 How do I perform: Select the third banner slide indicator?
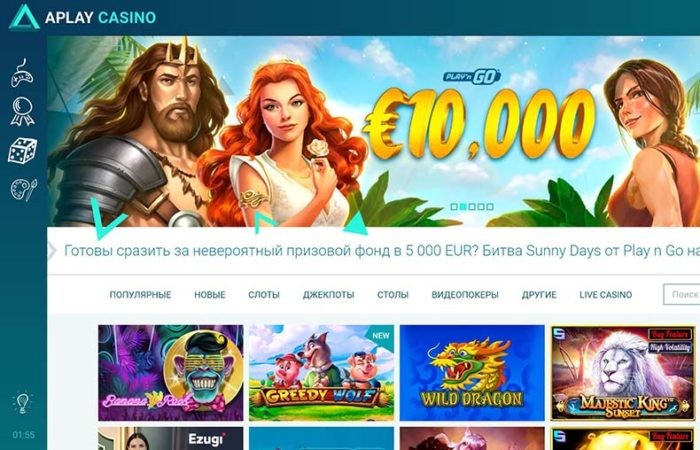point(472,207)
